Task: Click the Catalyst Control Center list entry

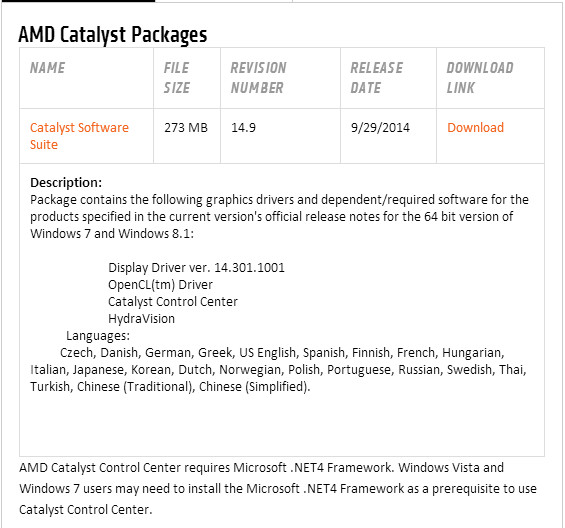Action: pos(173,302)
